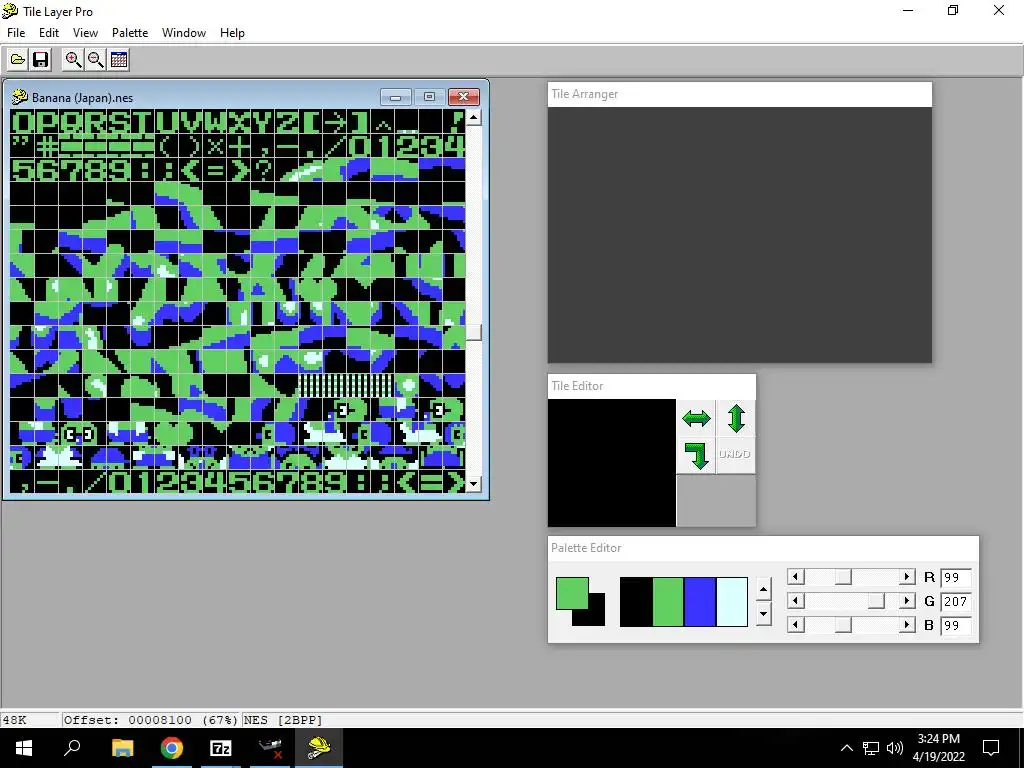Click the black background color box
This screenshot has height=768, width=1024.
[596, 617]
